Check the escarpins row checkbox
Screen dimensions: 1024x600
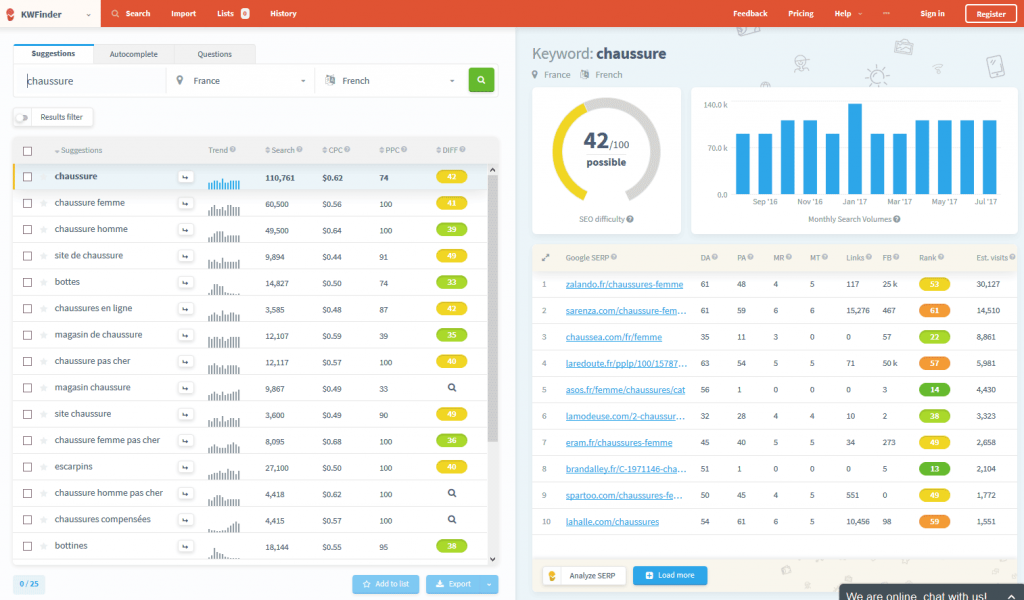click(27, 467)
